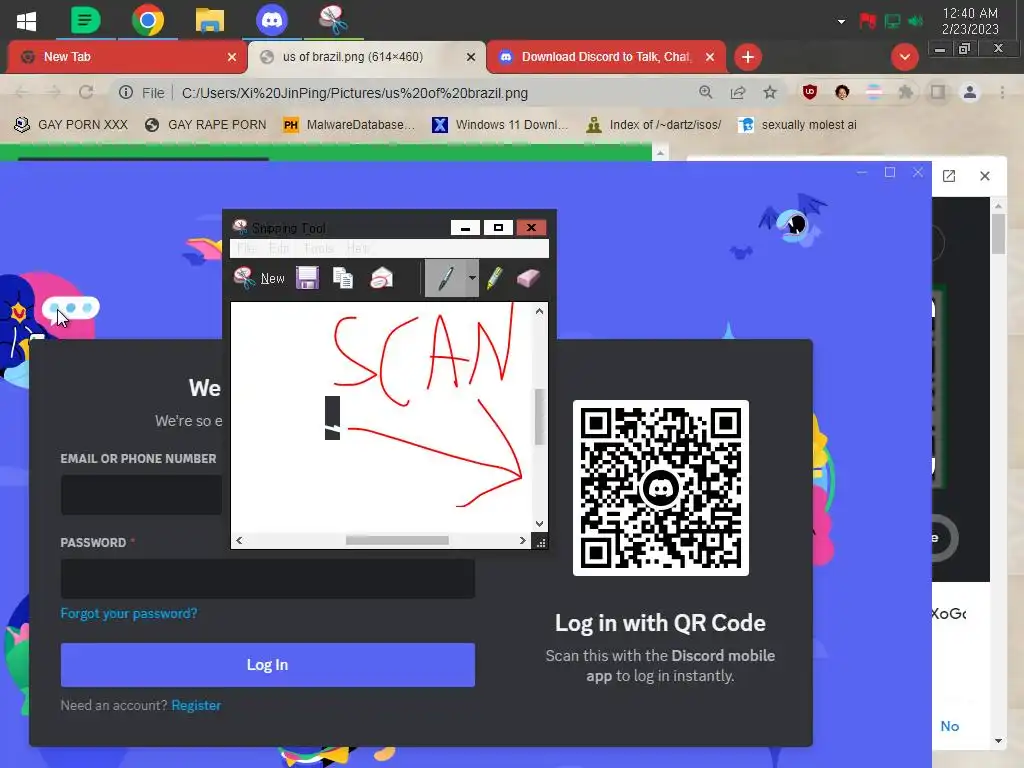Click the open-in-new-window icon on right panel
This screenshot has height=768, width=1024.
[x=949, y=176]
